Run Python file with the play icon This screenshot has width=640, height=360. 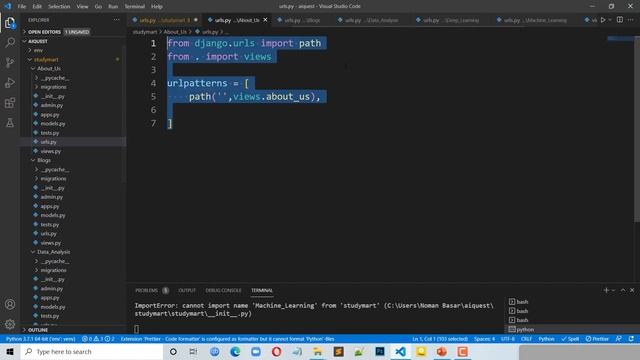(x=603, y=20)
